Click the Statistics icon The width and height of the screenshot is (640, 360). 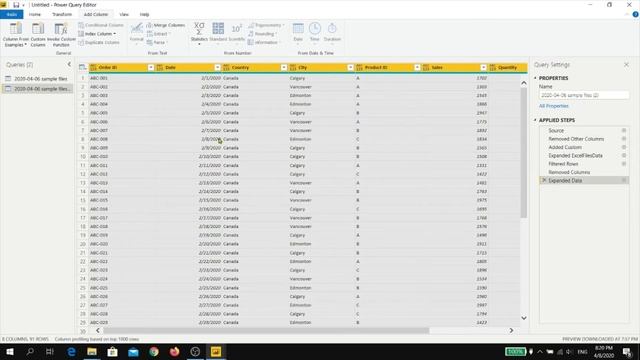click(x=199, y=29)
